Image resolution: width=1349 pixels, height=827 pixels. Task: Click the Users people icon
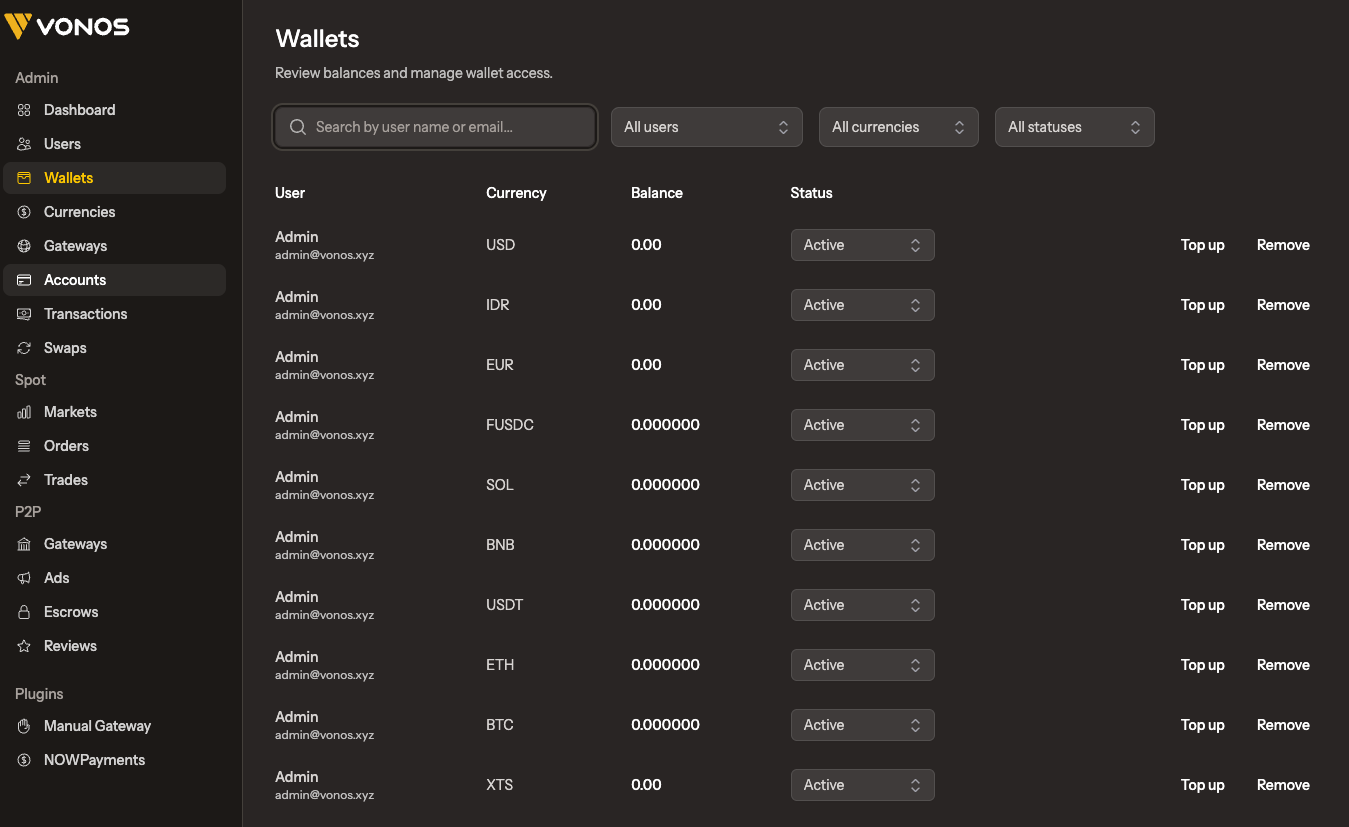[x=24, y=144]
